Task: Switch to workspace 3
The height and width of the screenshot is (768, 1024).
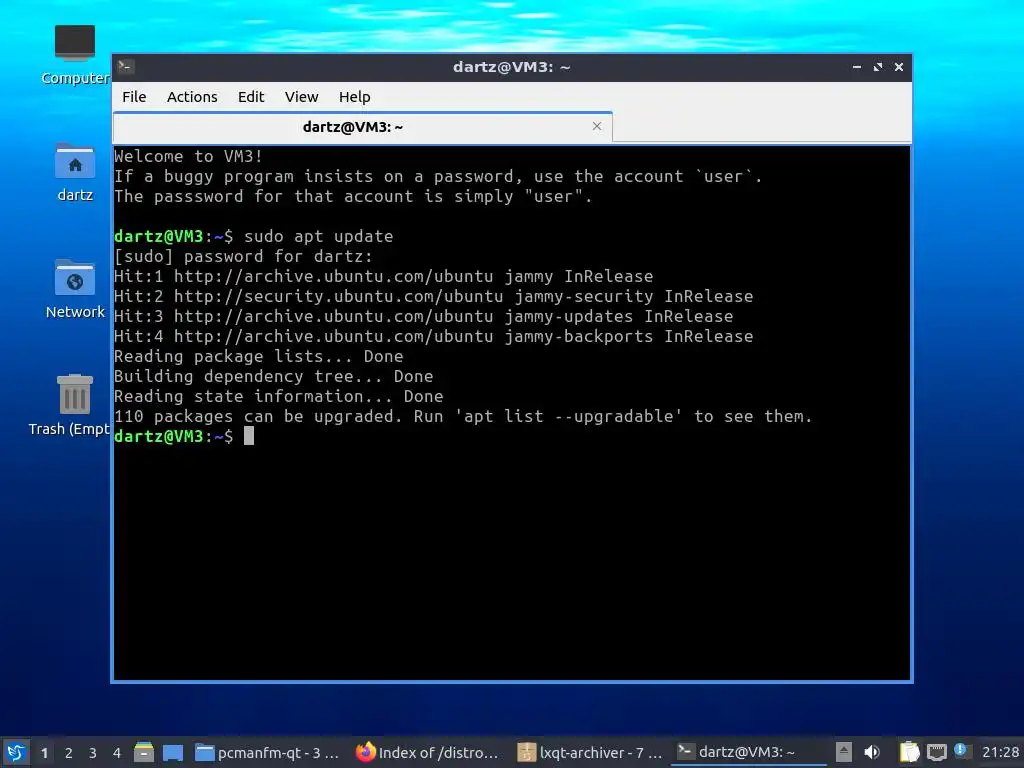Action: click(93, 753)
